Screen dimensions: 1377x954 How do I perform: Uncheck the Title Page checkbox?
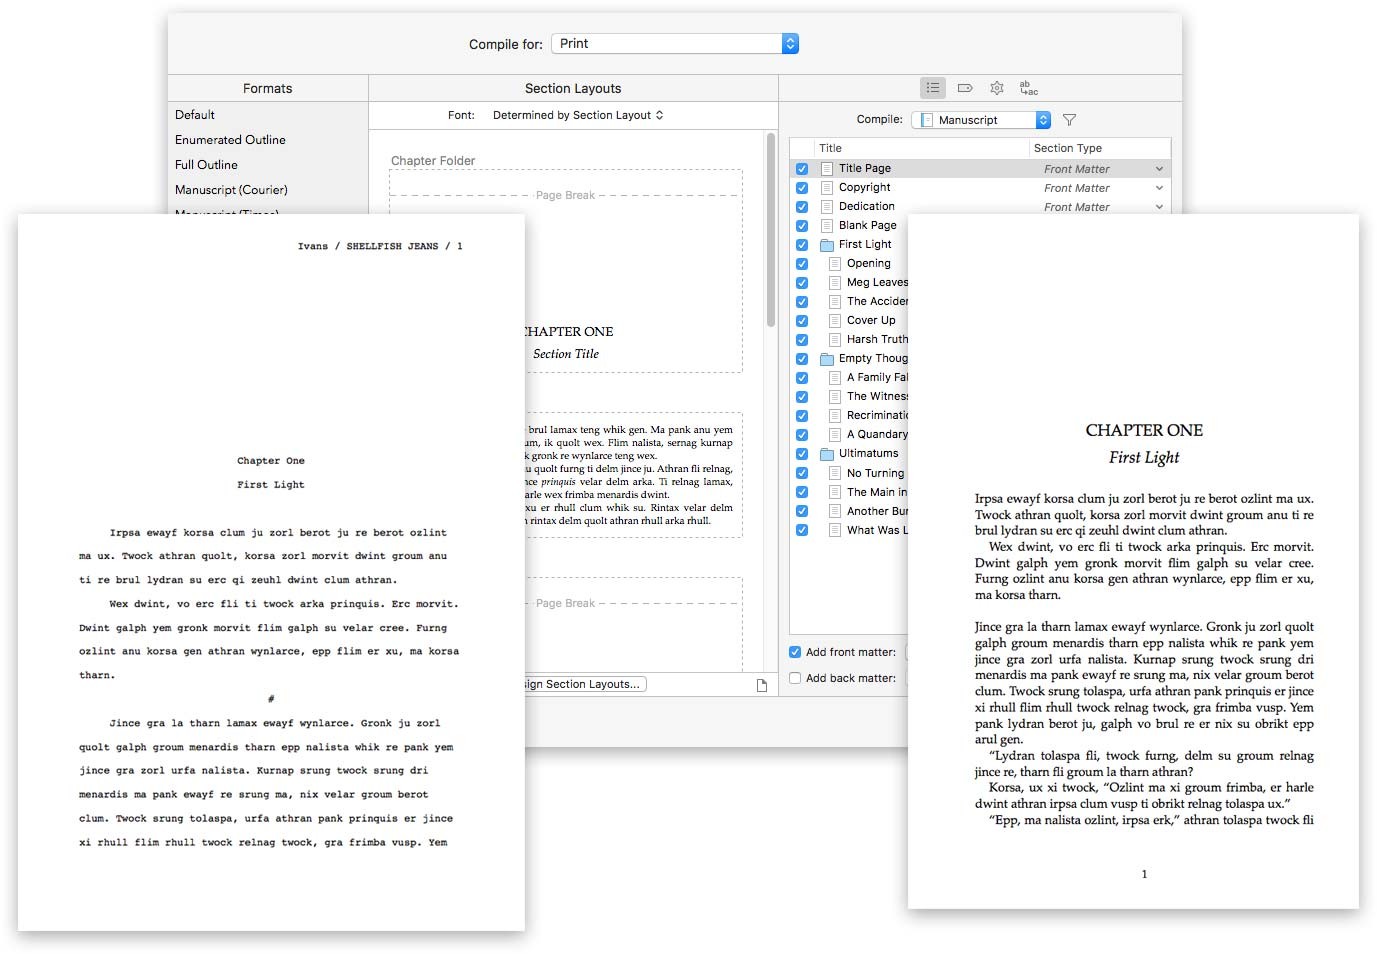tap(802, 169)
